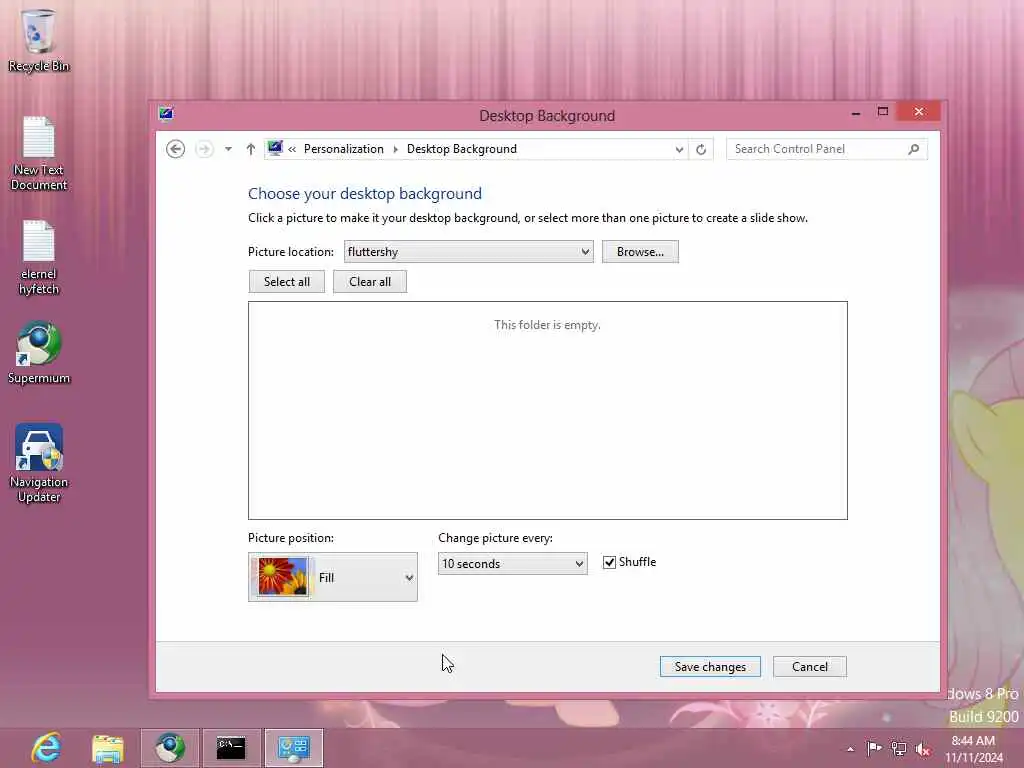Viewport: 1024px width, 768px height.
Task: Uncheck the Shuffle checkbox
Action: click(x=609, y=562)
